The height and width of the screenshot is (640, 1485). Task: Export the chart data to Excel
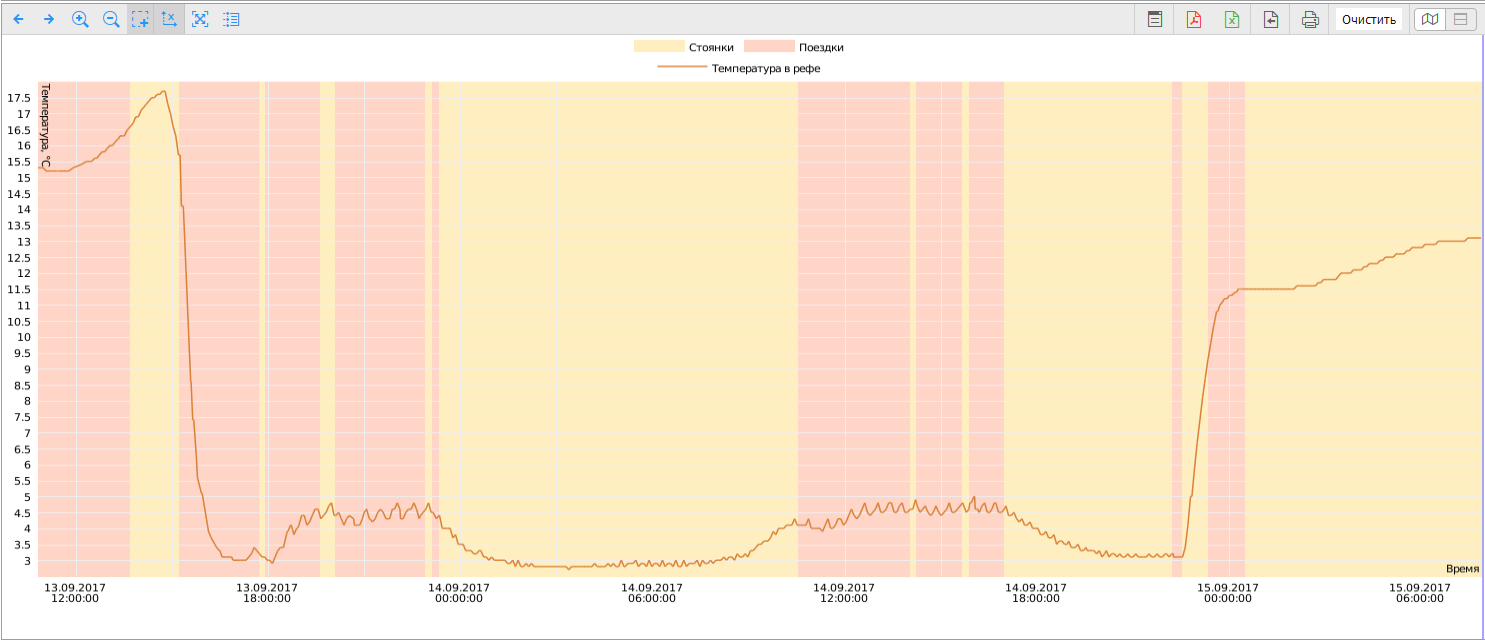pos(1232,19)
